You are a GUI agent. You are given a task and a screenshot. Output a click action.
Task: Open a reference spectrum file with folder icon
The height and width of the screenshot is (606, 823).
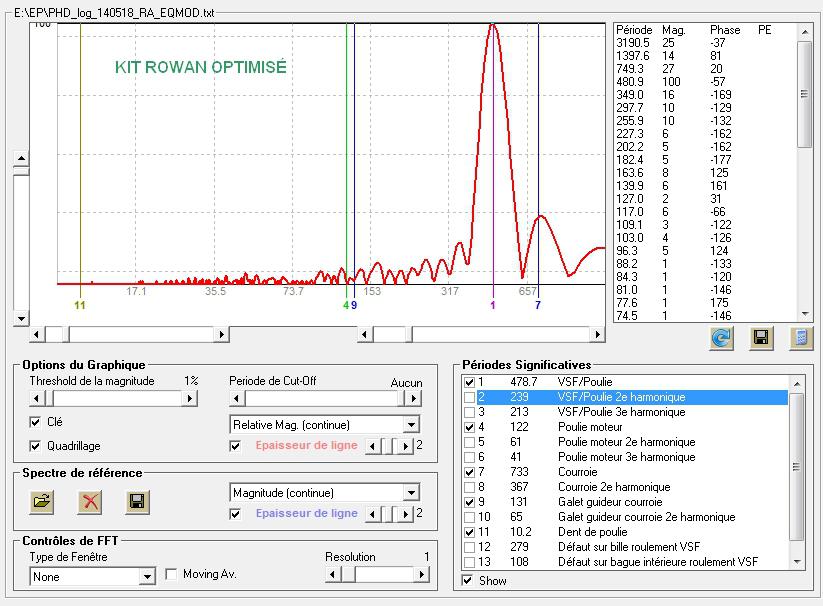click(41, 502)
